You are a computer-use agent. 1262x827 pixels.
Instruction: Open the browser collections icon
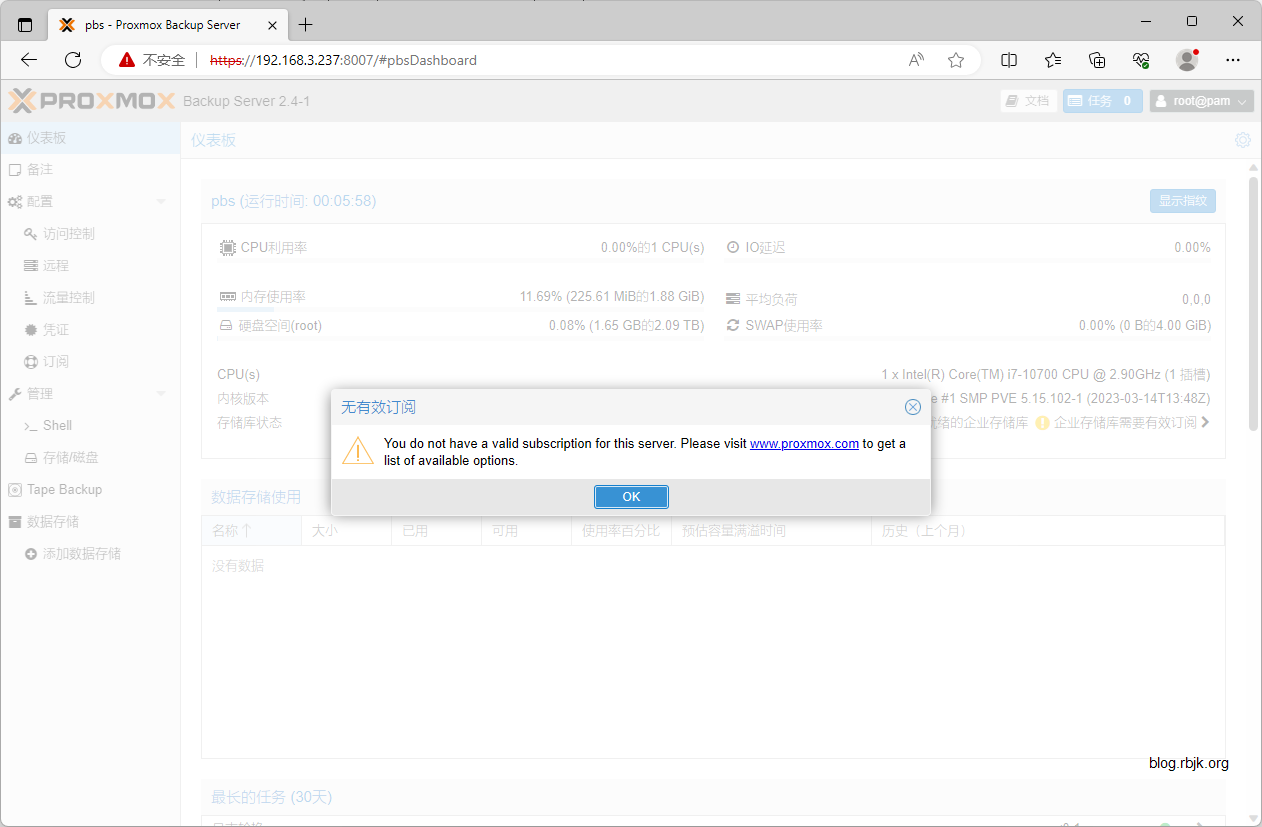[1097, 60]
